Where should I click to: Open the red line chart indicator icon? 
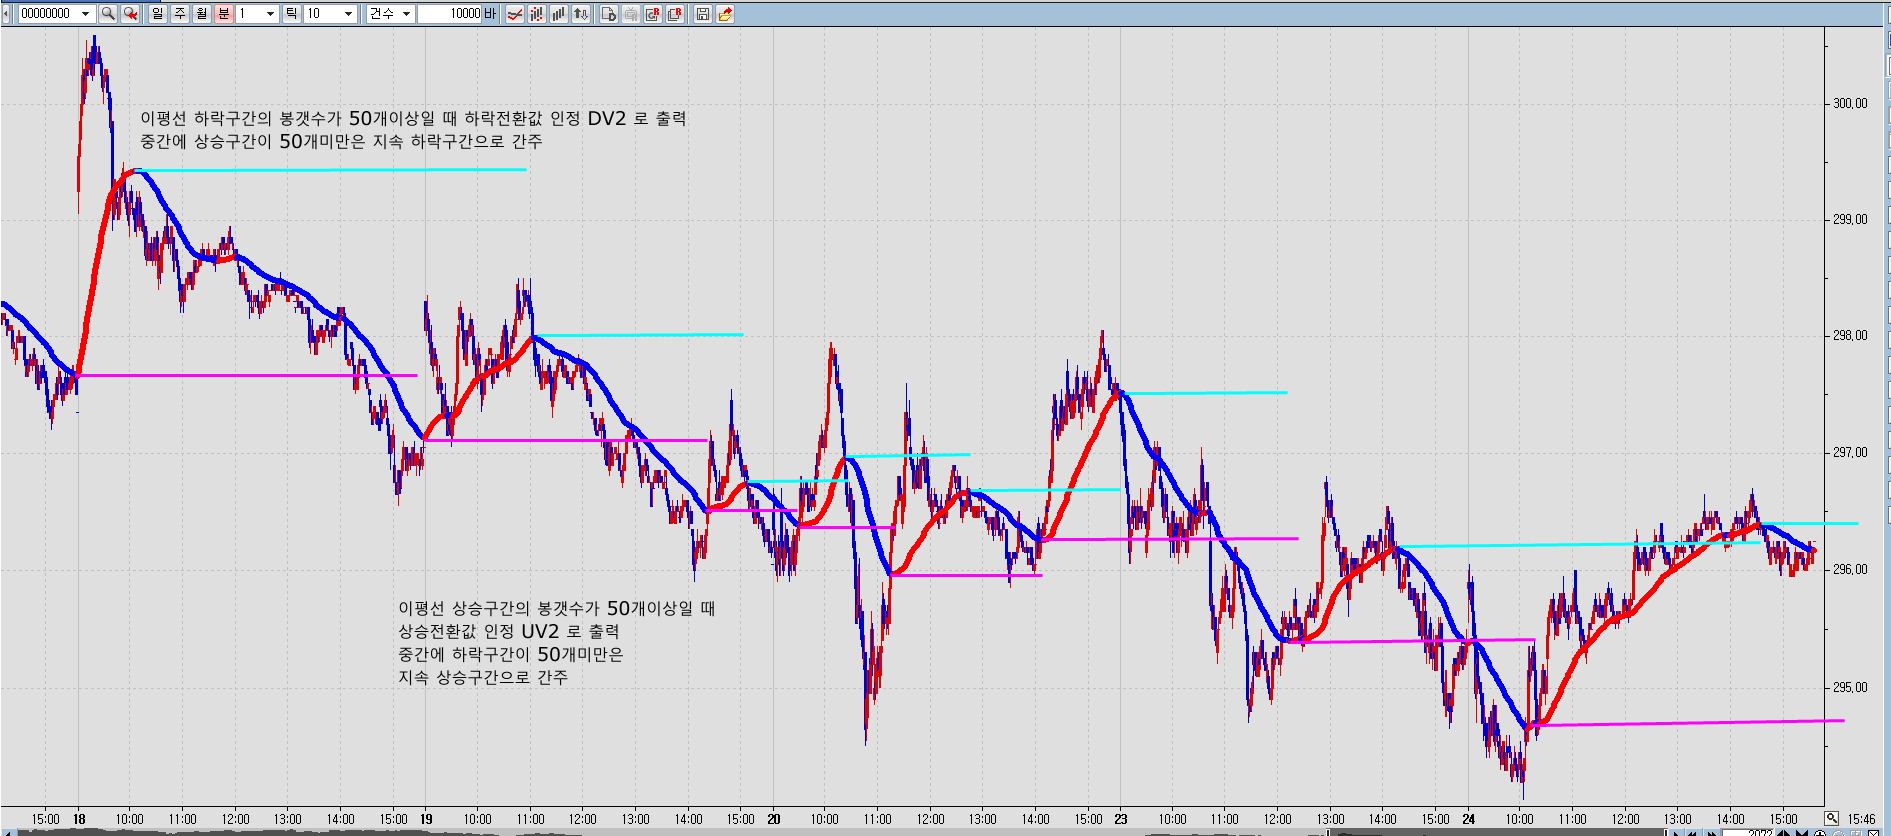coord(515,14)
